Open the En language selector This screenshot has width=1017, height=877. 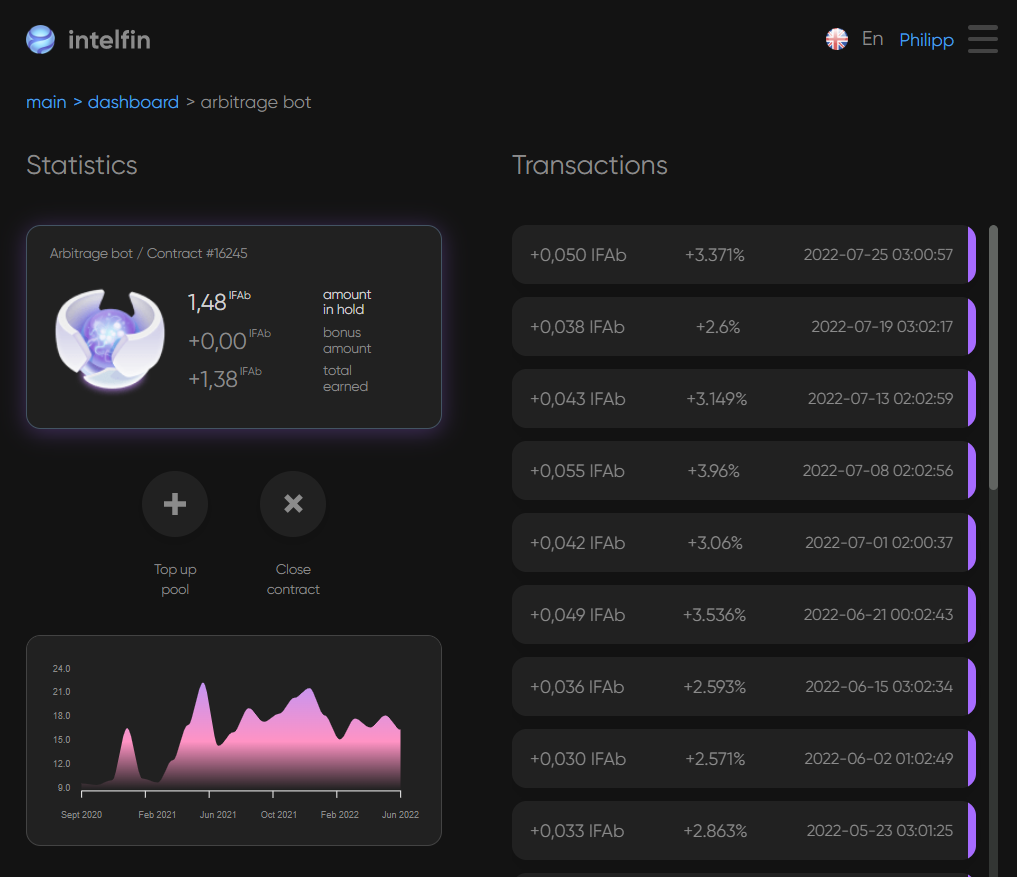click(x=872, y=39)
